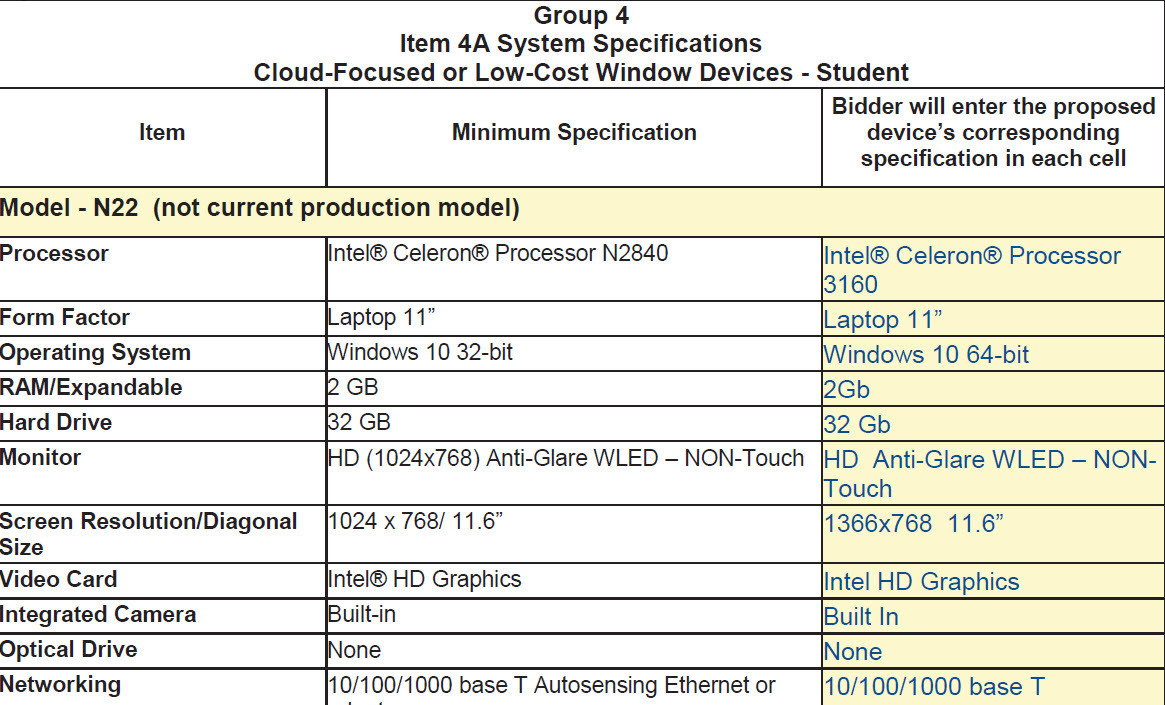Screen dimensions: 1165x705
Task: Click the 'Hard Drive' row label
Action: coord(56,422)
